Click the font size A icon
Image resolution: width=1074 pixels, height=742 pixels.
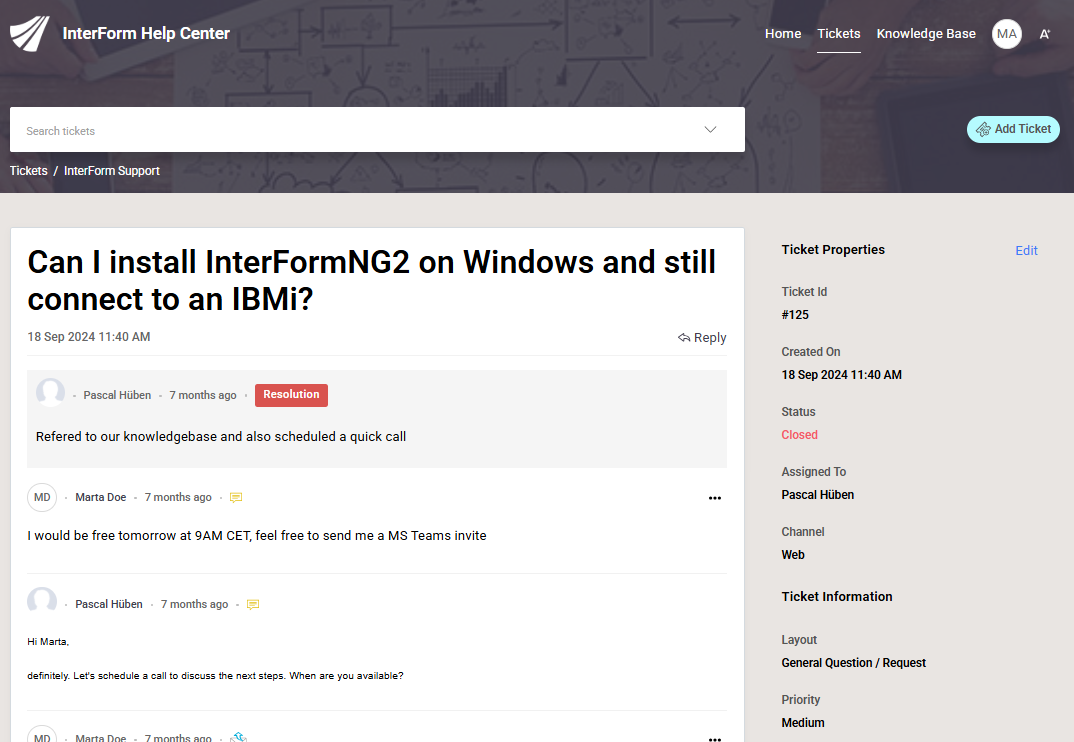[1045, 34]
